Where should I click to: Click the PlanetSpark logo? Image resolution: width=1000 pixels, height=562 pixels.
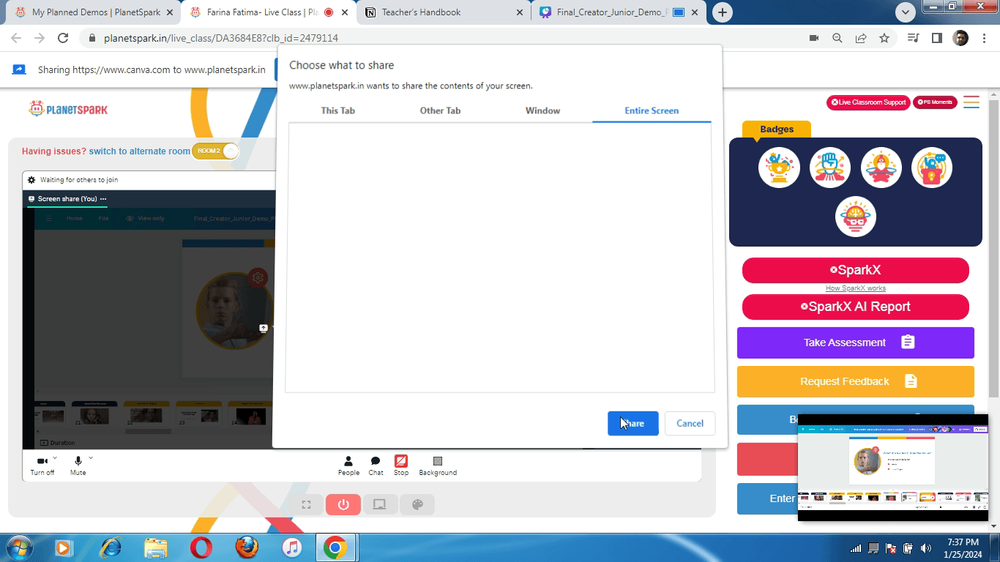[68, 109]
